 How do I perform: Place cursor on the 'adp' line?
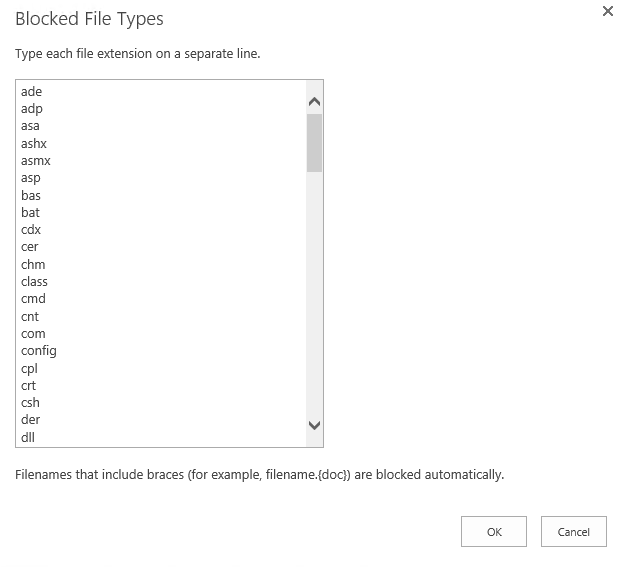[x=31, y=109]
